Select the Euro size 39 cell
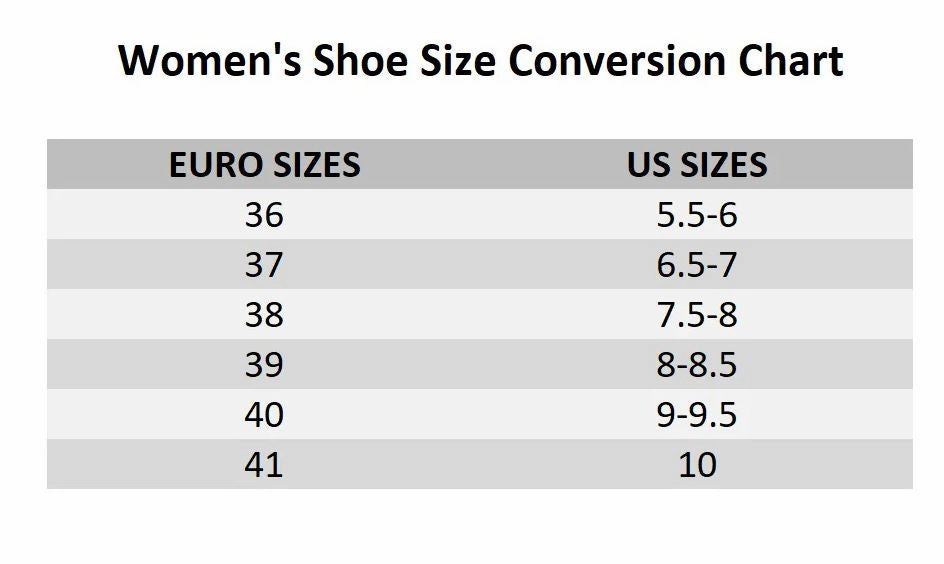This screenshot has width=944, height=564. [264, 365]
